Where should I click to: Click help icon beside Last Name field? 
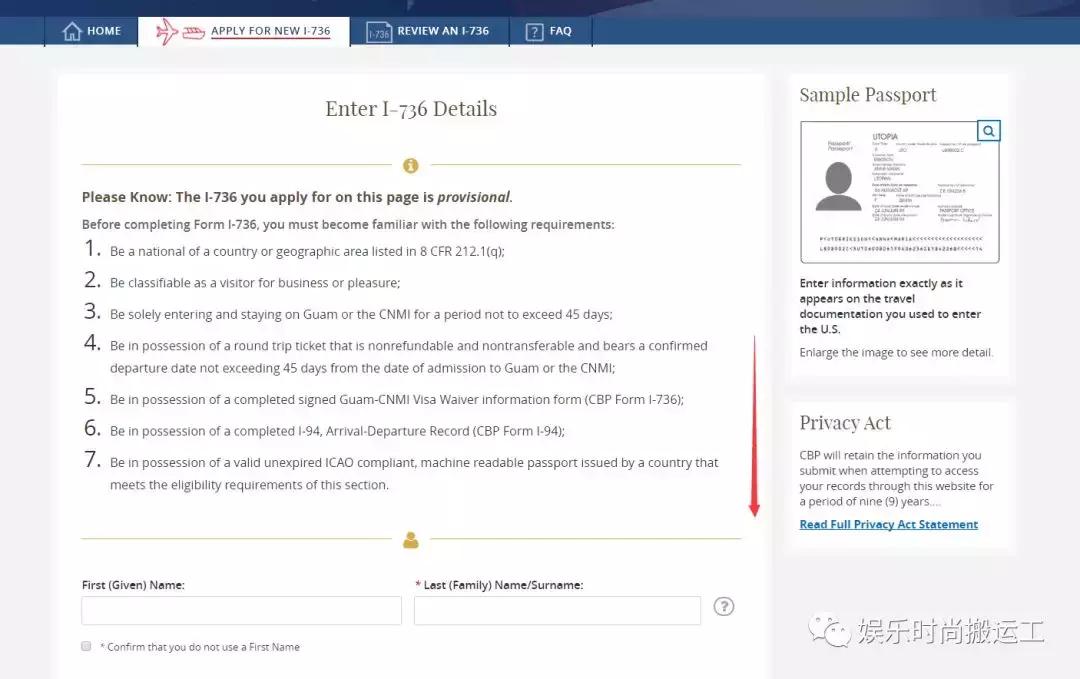pyautogui.click(x=723, y=606)
